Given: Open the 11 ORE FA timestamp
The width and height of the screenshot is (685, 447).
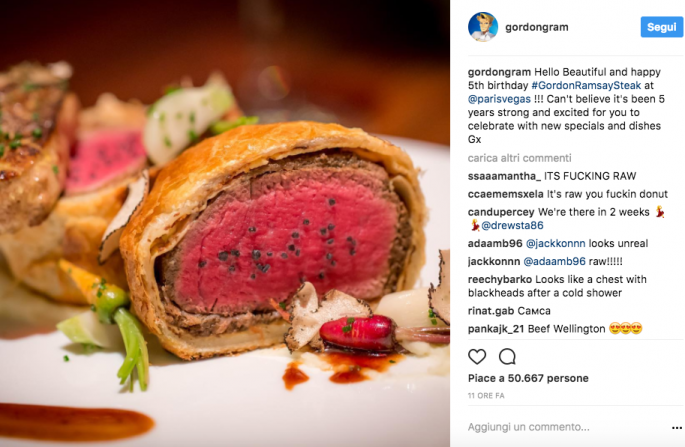Looking at the screenshot, I should [x=486, y=396].
